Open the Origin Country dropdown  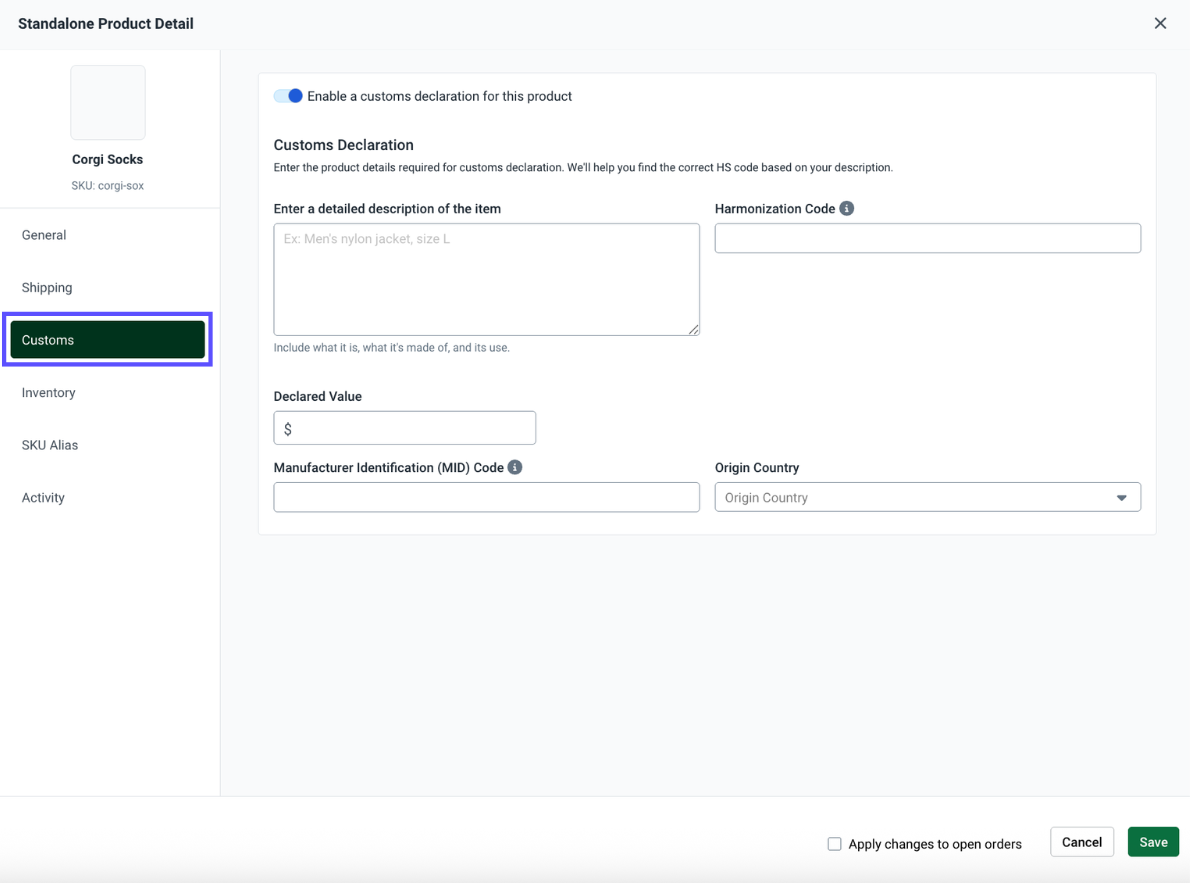point(927,497)
